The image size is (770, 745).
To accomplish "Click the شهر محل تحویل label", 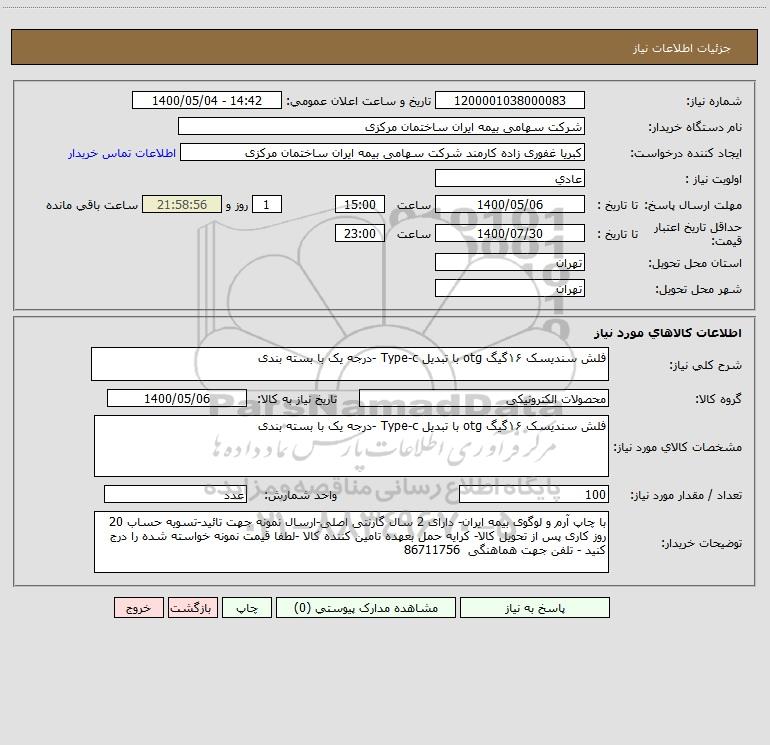I will pyautogui.click(x=698, y=290).
